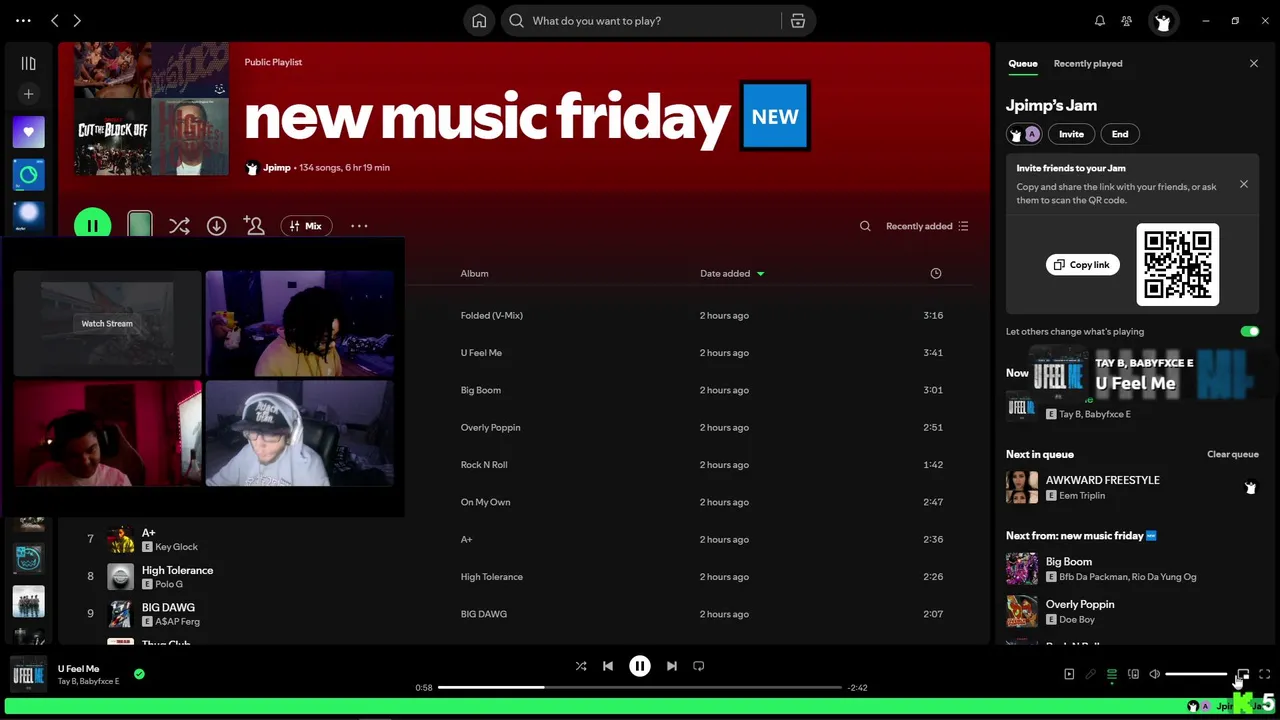Search within playlist magnifier icon
The height and width of the screenshot is (720, 1280).
(x=865, y=226)
